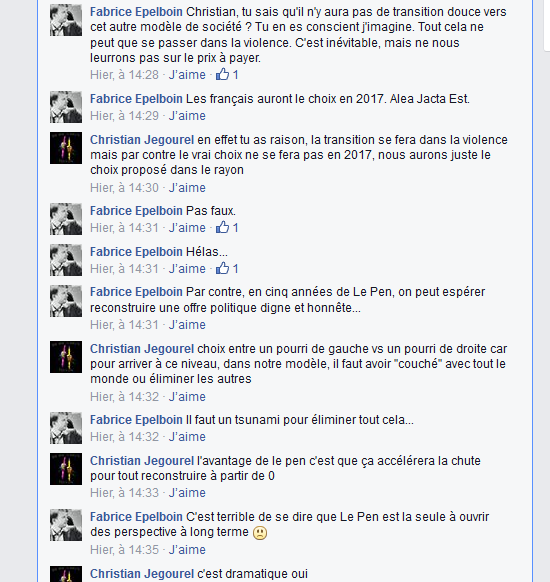Click the 'Hier, à 14:32' timestamp under the tsunami comment

(124, 436)
